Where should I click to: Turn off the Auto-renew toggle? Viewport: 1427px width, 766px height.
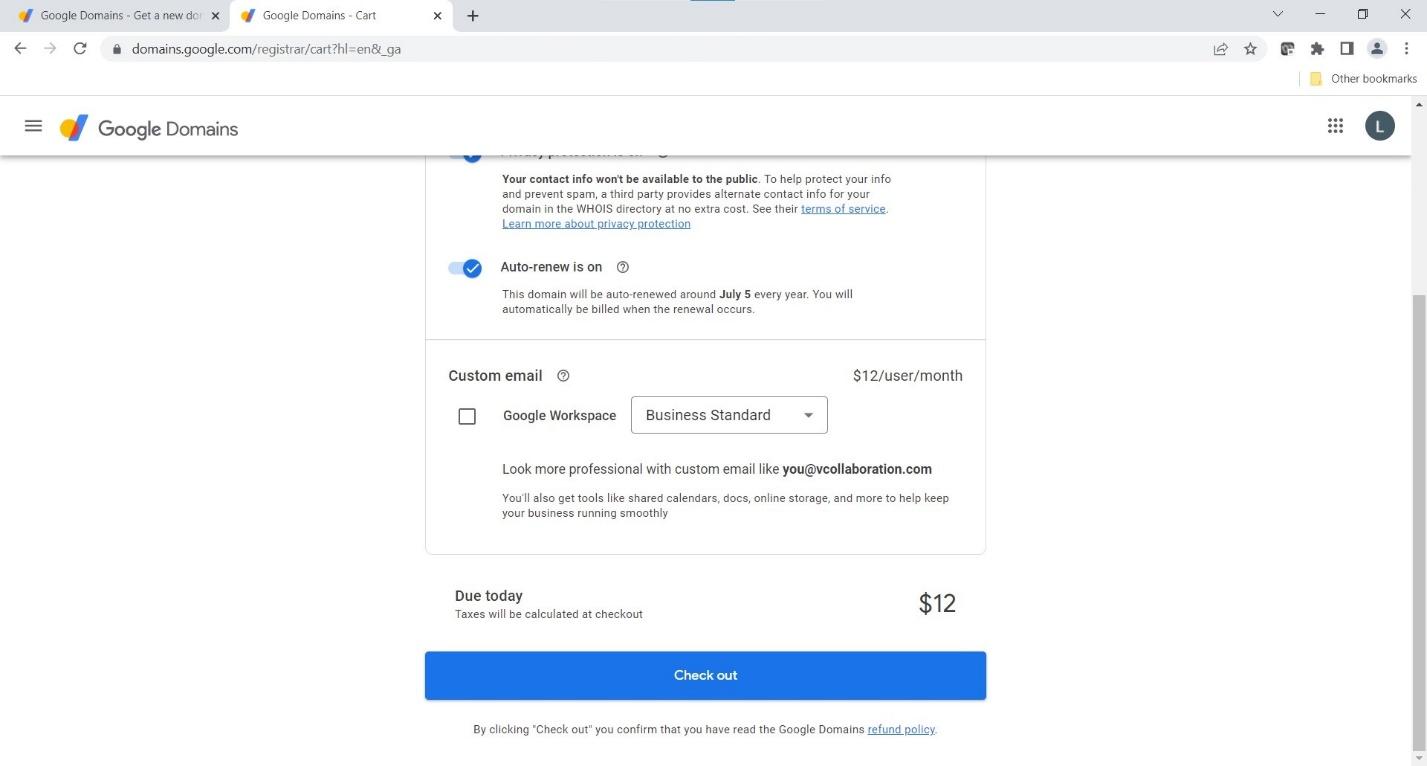465,268
